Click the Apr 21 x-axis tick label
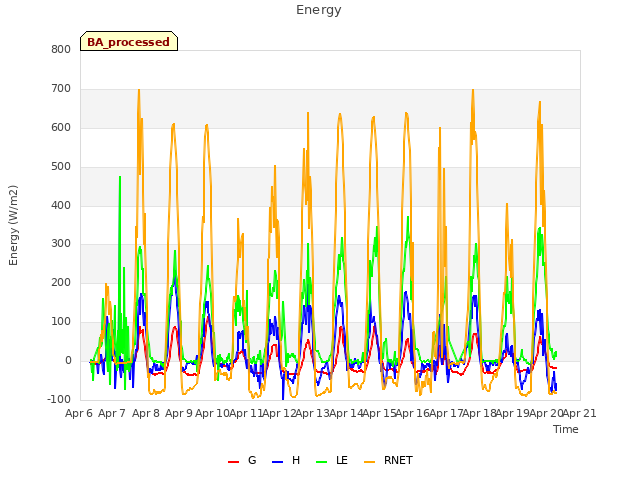This screenshot has width=640, height=480. pos(580,413)
